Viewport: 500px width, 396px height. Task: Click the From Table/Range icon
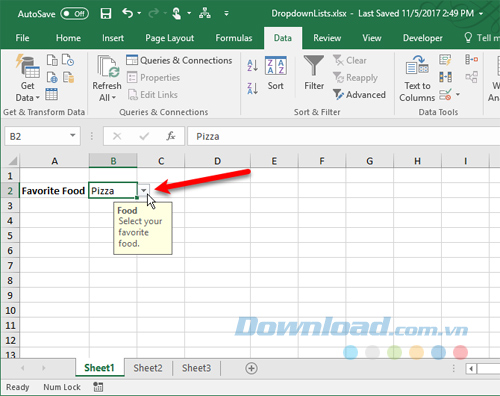coord(52,94)
